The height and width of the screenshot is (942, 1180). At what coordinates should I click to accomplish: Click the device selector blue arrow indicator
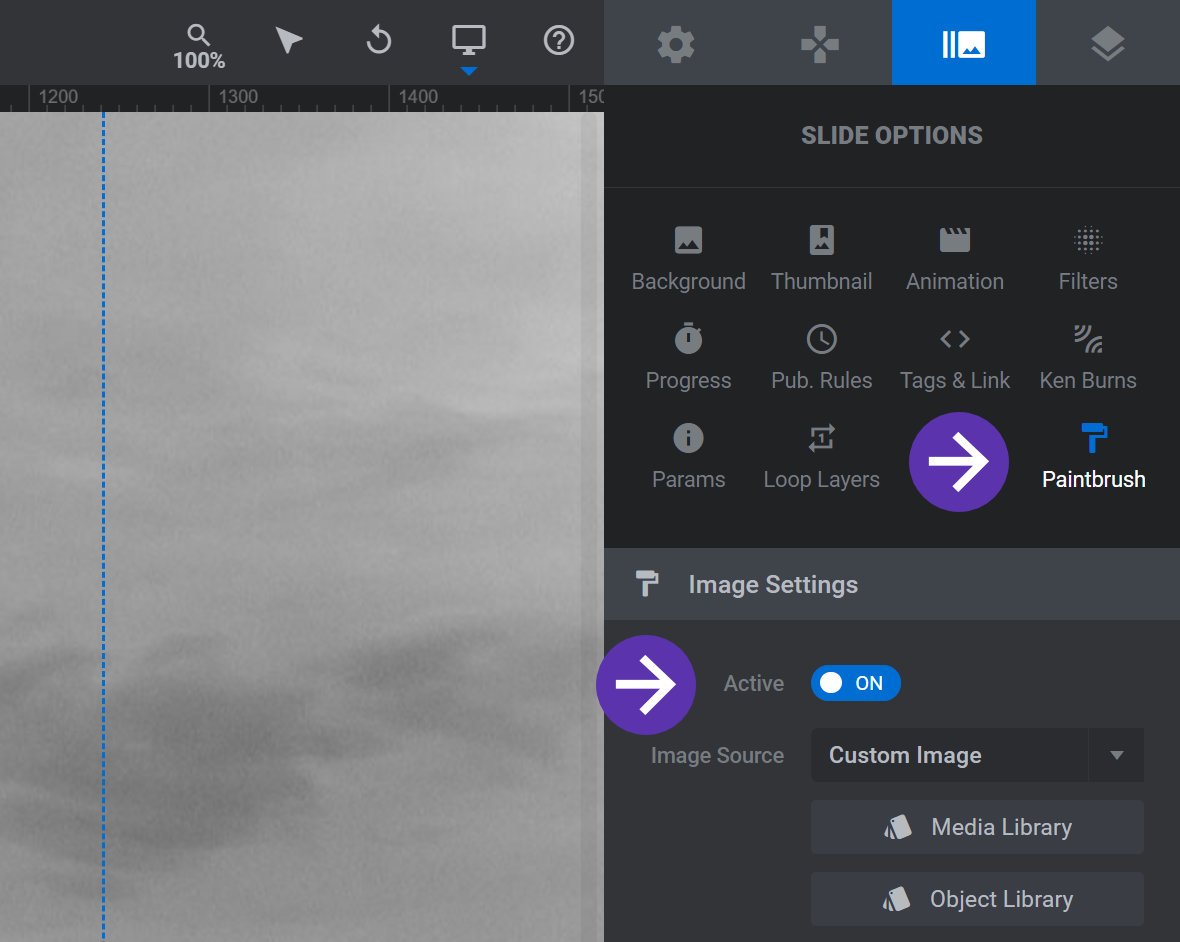pyautogui.click(x=468, y=71)
